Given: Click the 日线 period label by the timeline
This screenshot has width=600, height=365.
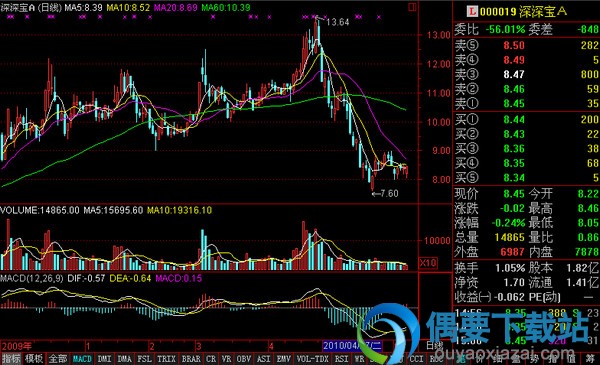Looking at the screenshot, I should 434,346.
